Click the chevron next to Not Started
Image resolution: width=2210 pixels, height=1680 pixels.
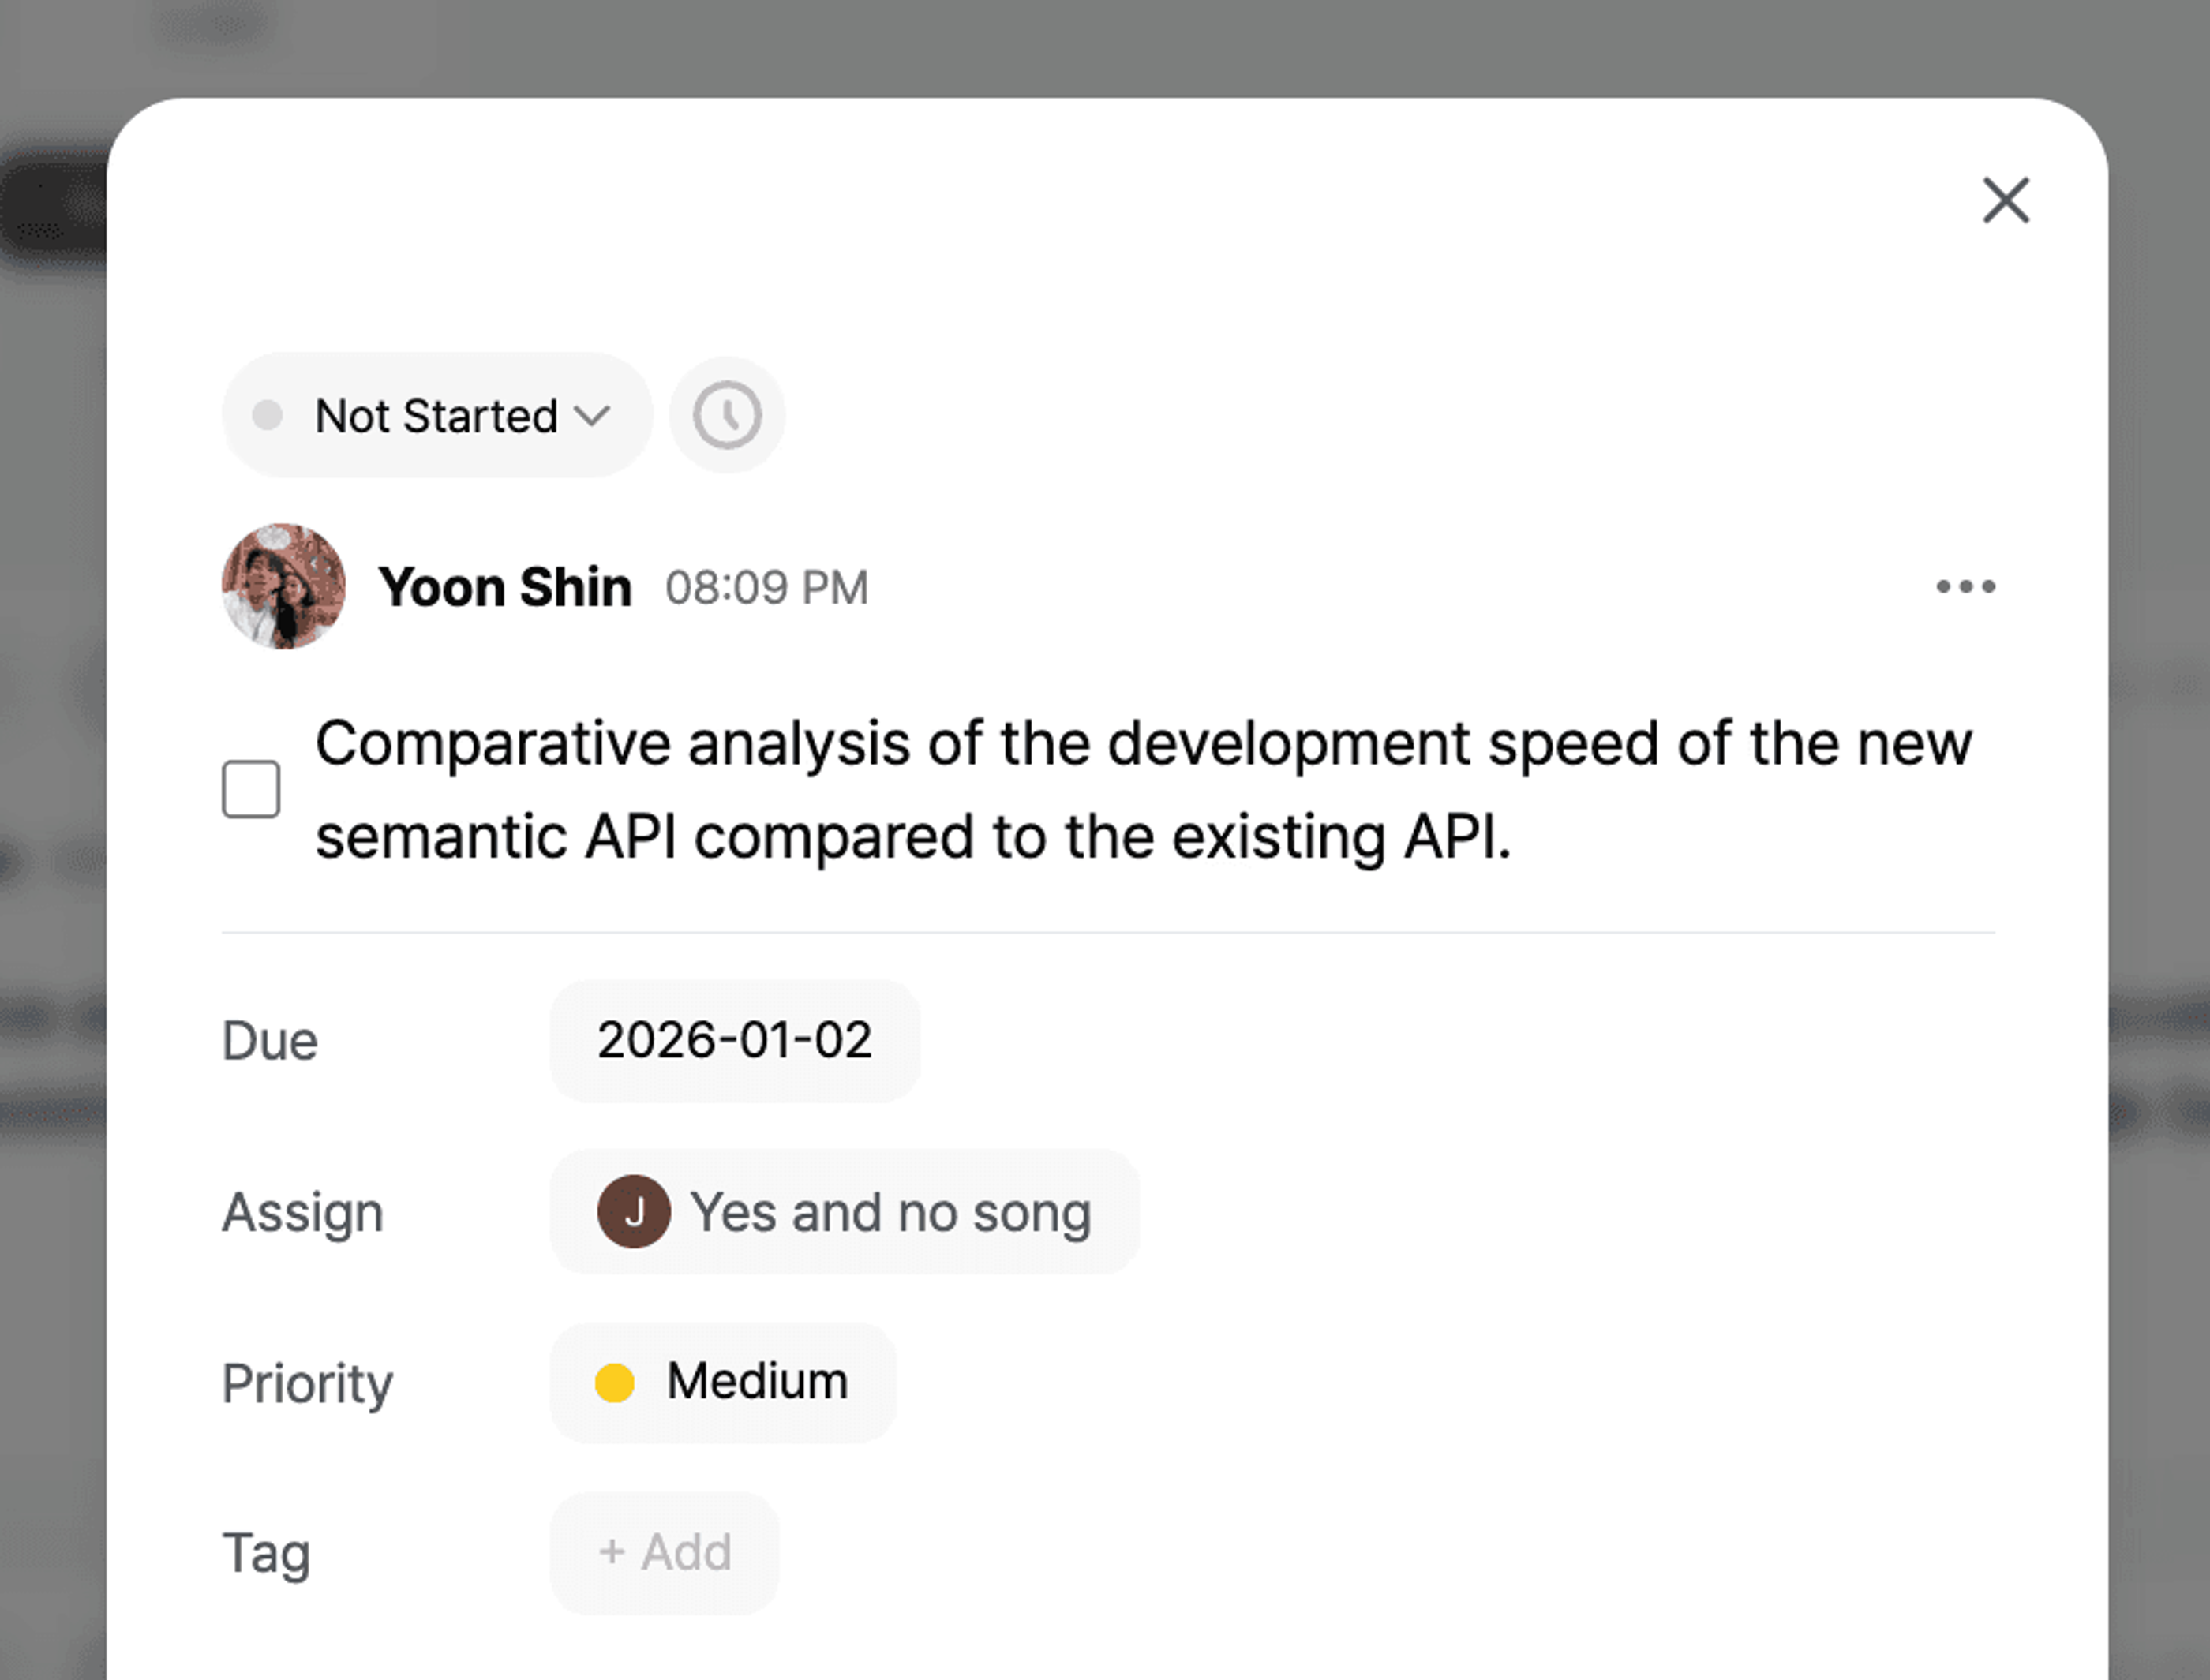click(x=592, y=415)
